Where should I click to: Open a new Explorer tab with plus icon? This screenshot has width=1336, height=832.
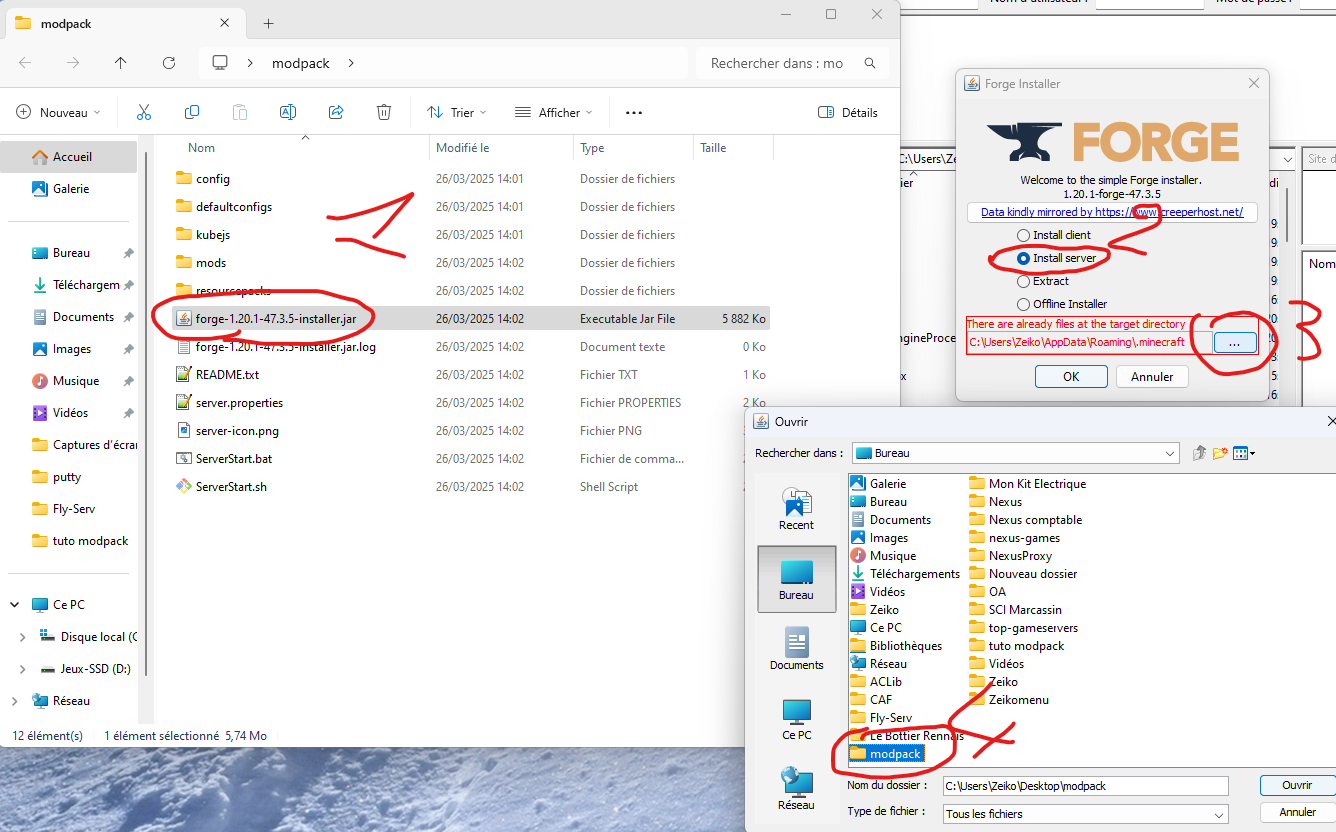(x=268, y=23)
